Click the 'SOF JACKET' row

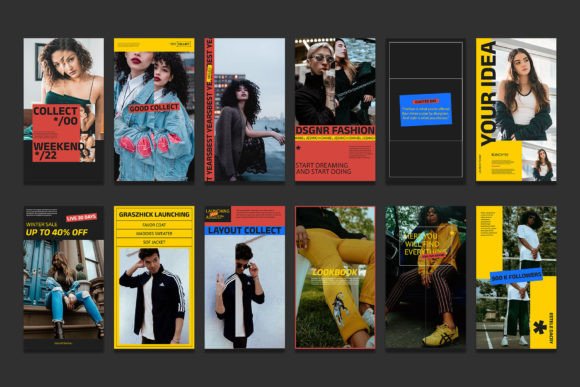coord(154,242)
